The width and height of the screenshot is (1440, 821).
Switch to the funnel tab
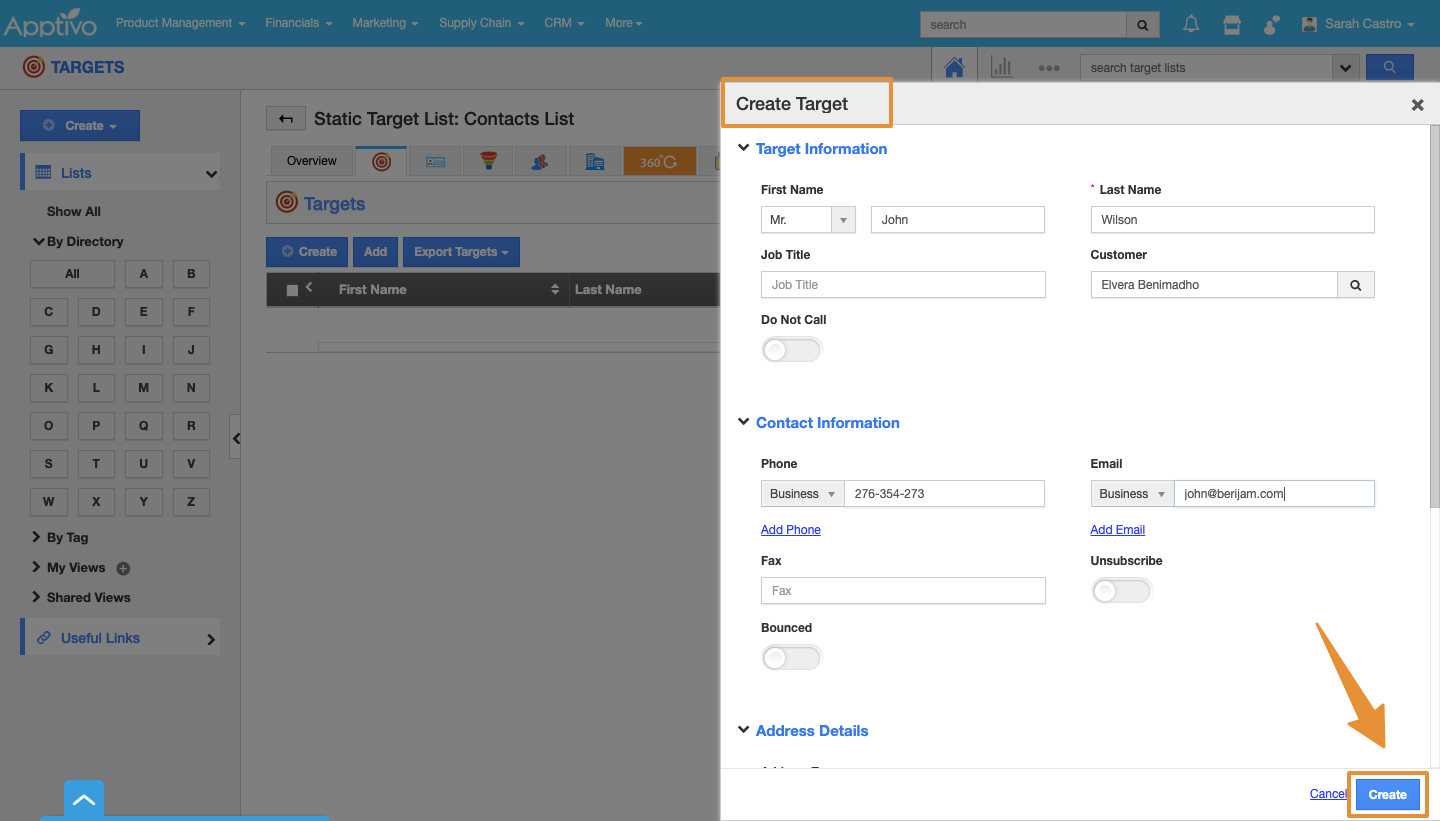point(489,161)
